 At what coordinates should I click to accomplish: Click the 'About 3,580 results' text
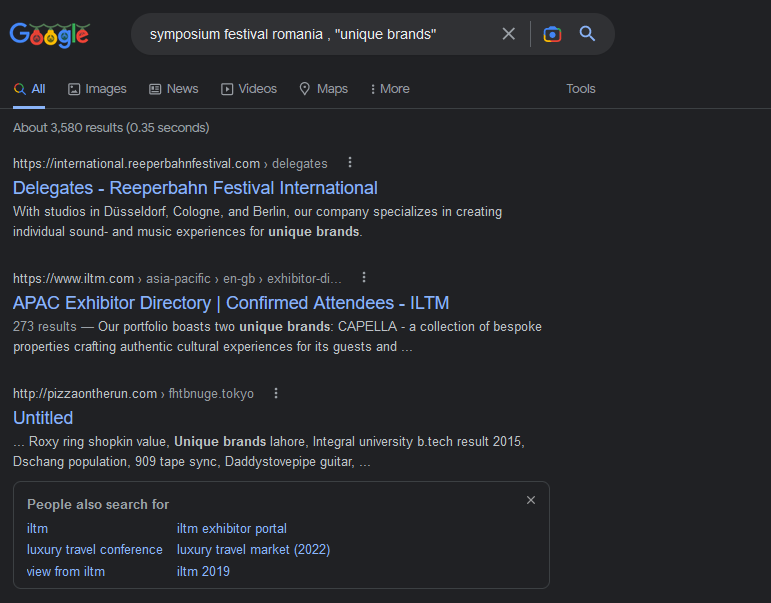point(111,128)
